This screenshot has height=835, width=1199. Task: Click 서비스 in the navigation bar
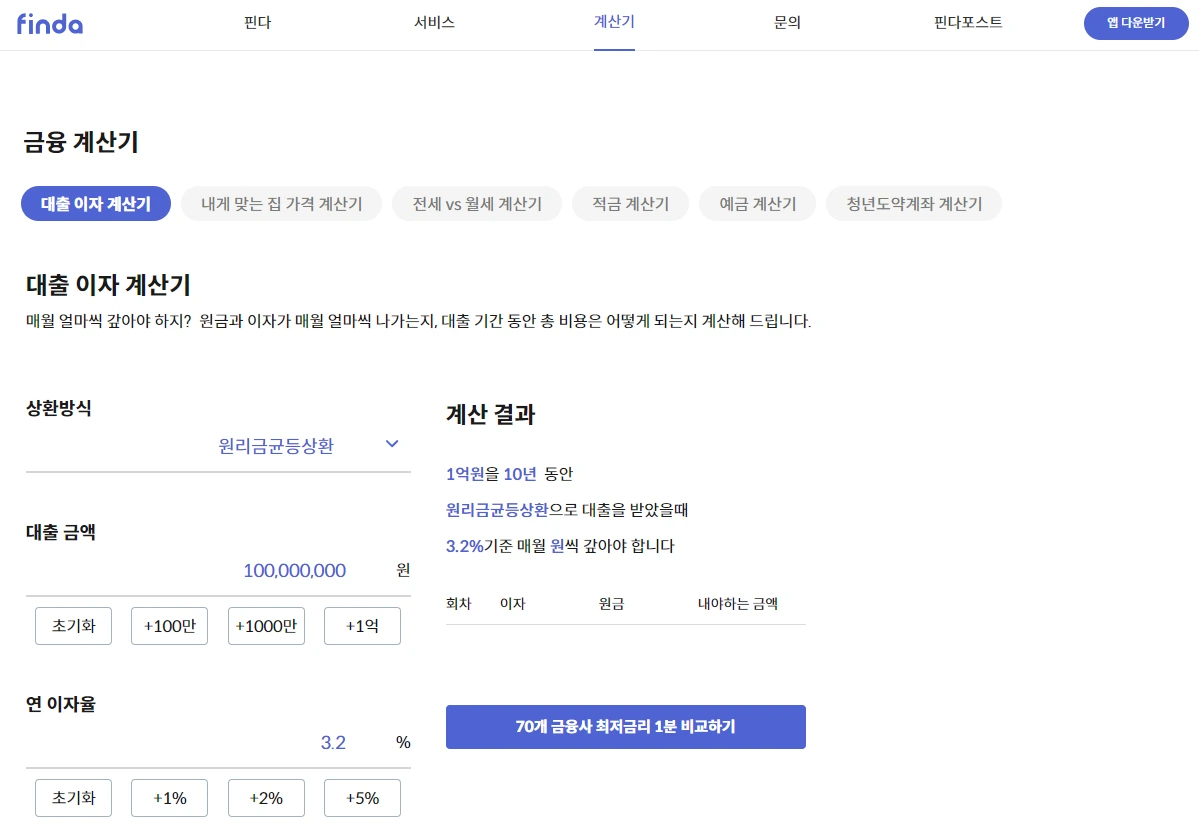point(434,23)
